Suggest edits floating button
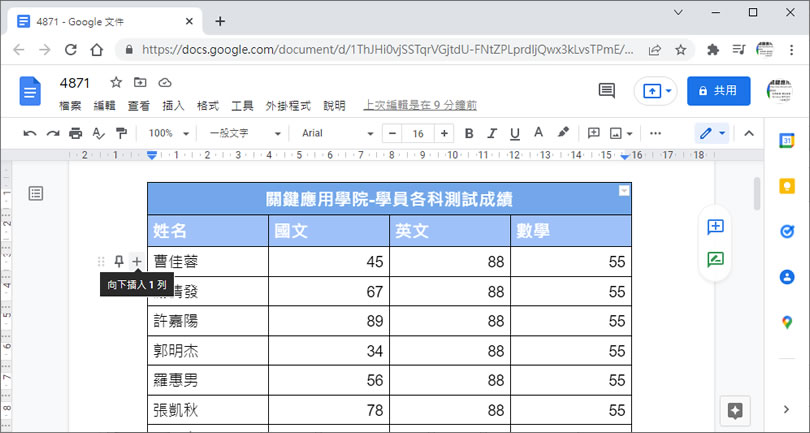 715,259
